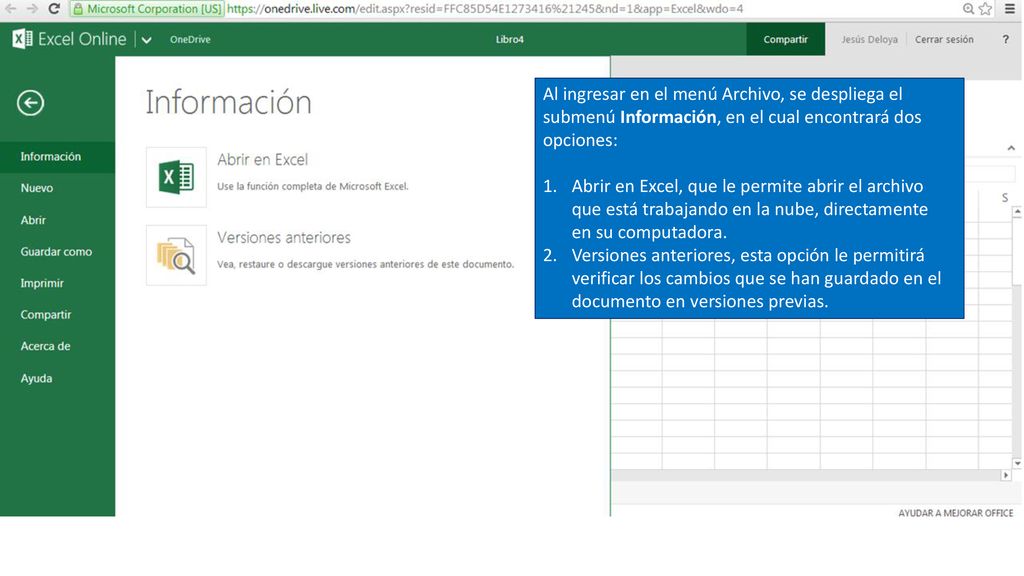Click the vertical scrollbar up arrow
The height and width of the screenshot is (576, 1024).
1017,212
